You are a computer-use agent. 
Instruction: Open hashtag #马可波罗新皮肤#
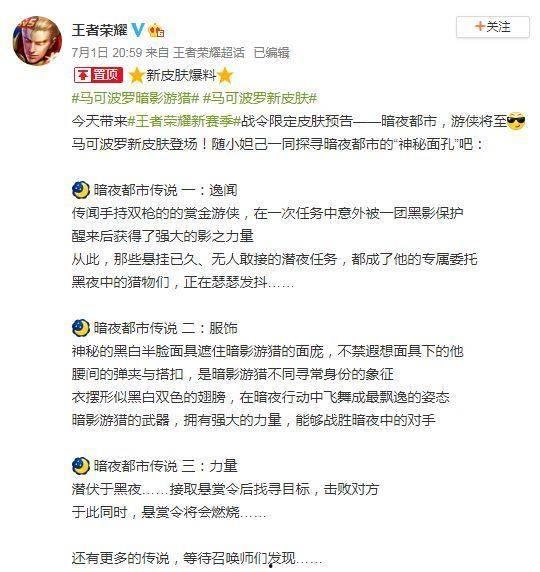[x=260, y=98]
